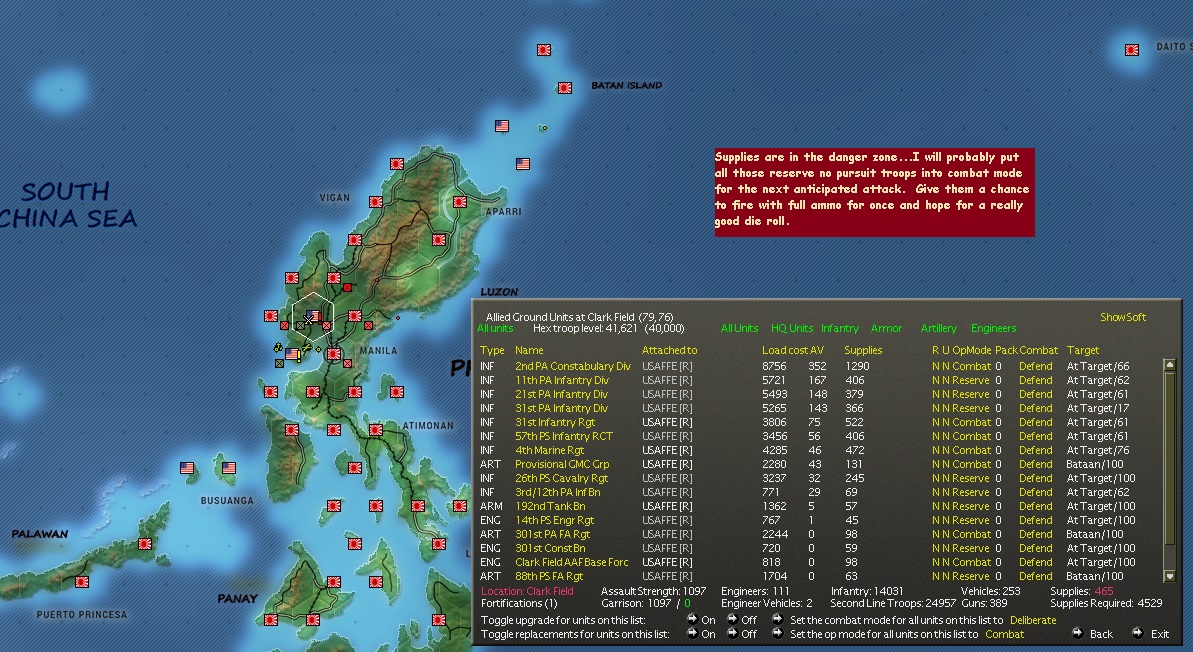Toggle Reserve op mode of 301st Const Bn
The width and height of the screenshot is (1193, 652).
point(971,548)
